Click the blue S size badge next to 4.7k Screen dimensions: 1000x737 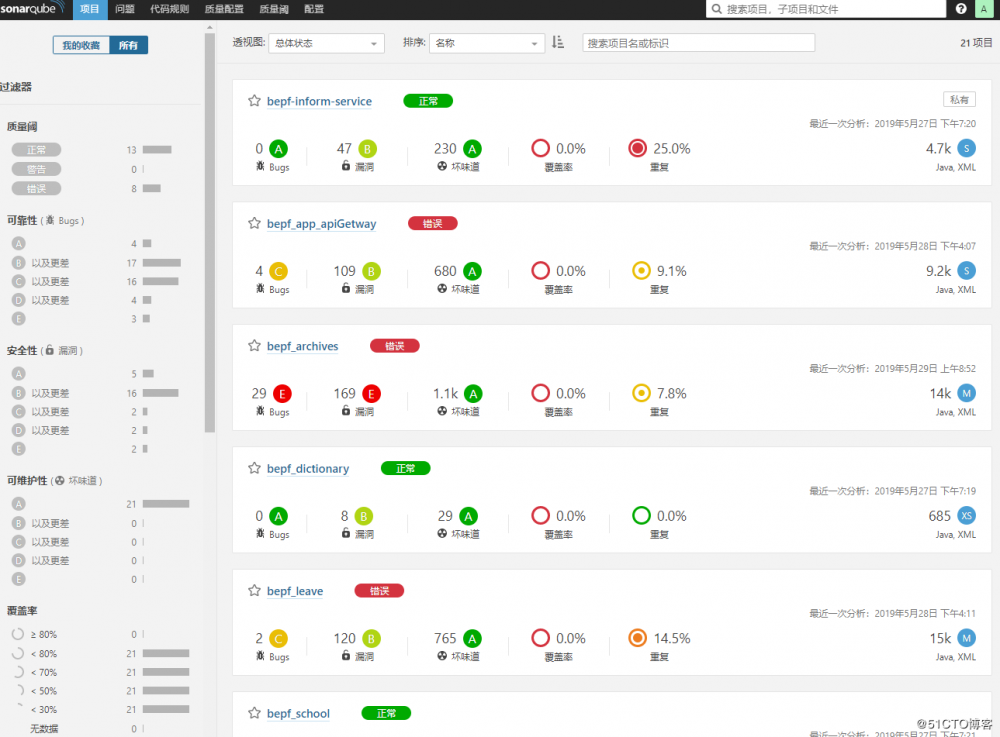[x=964, y=147]
